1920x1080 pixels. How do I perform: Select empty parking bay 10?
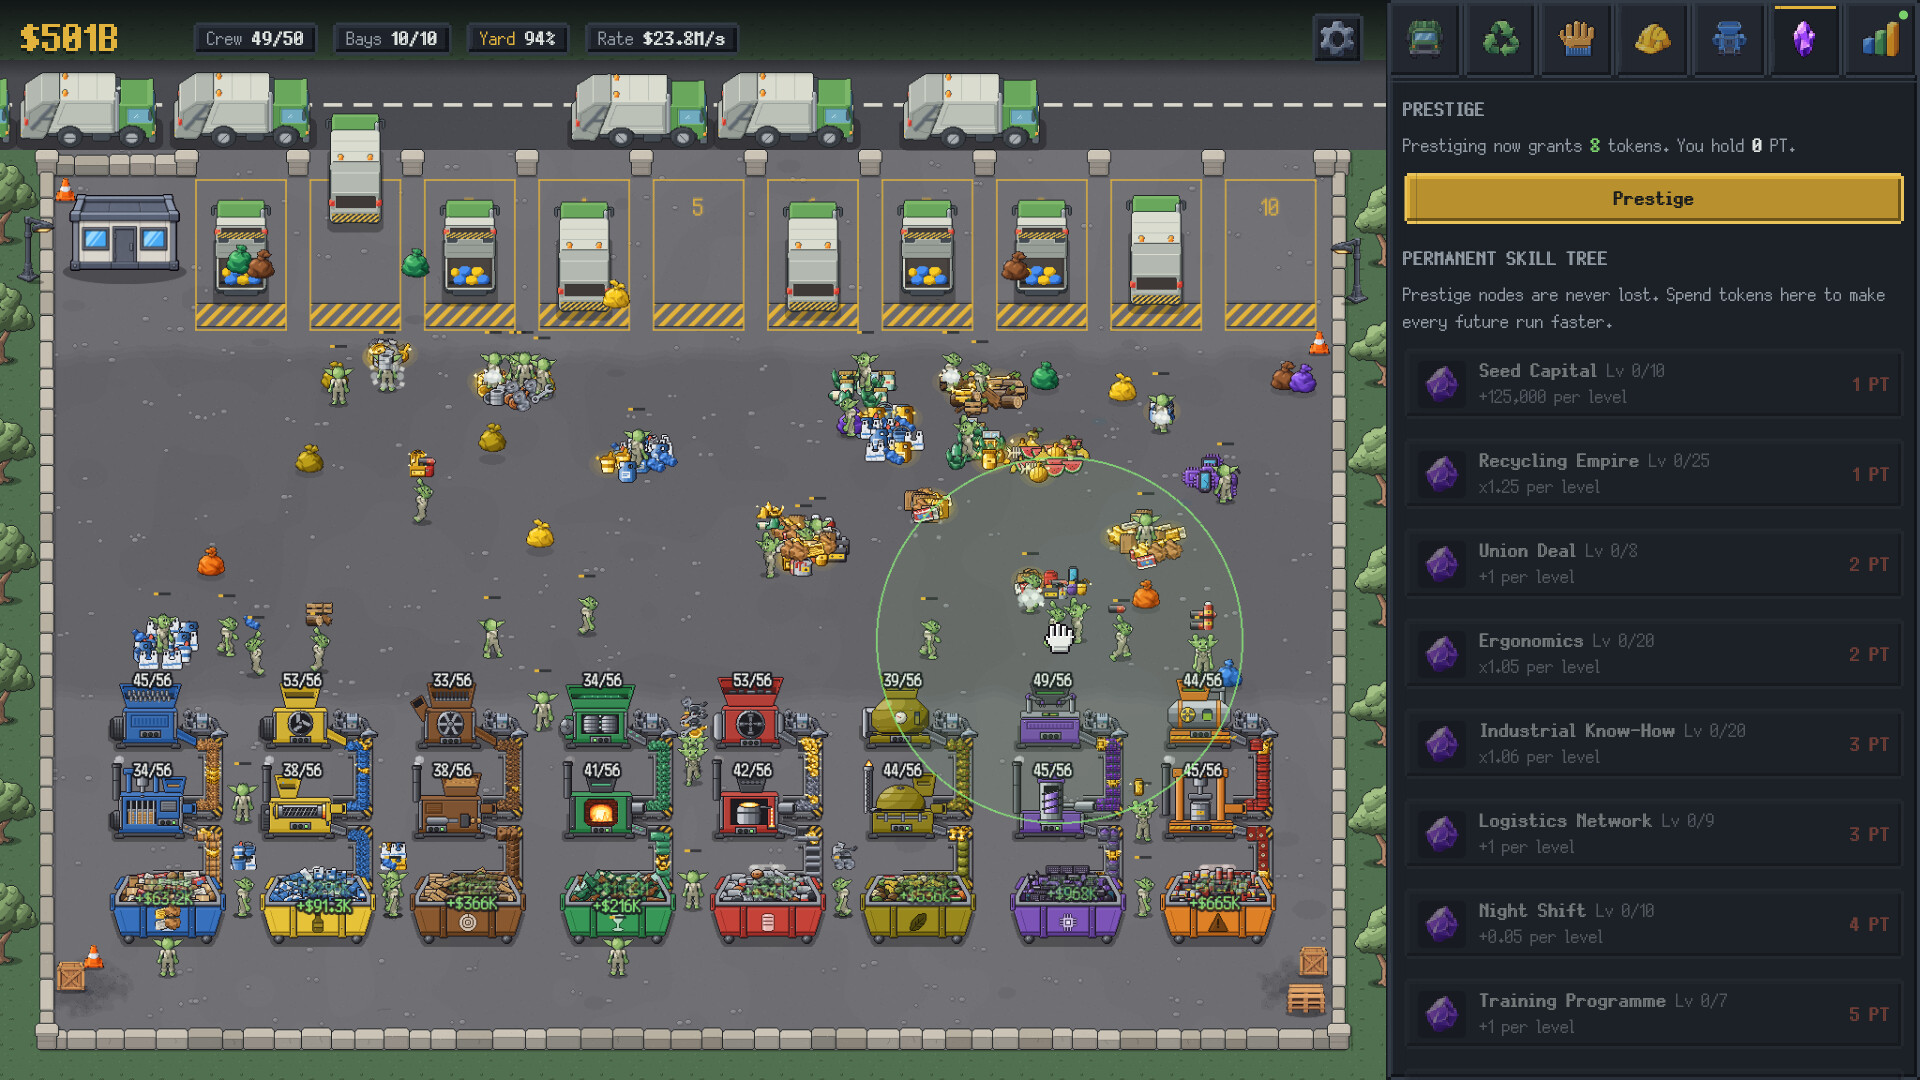tap(1270, 254)
